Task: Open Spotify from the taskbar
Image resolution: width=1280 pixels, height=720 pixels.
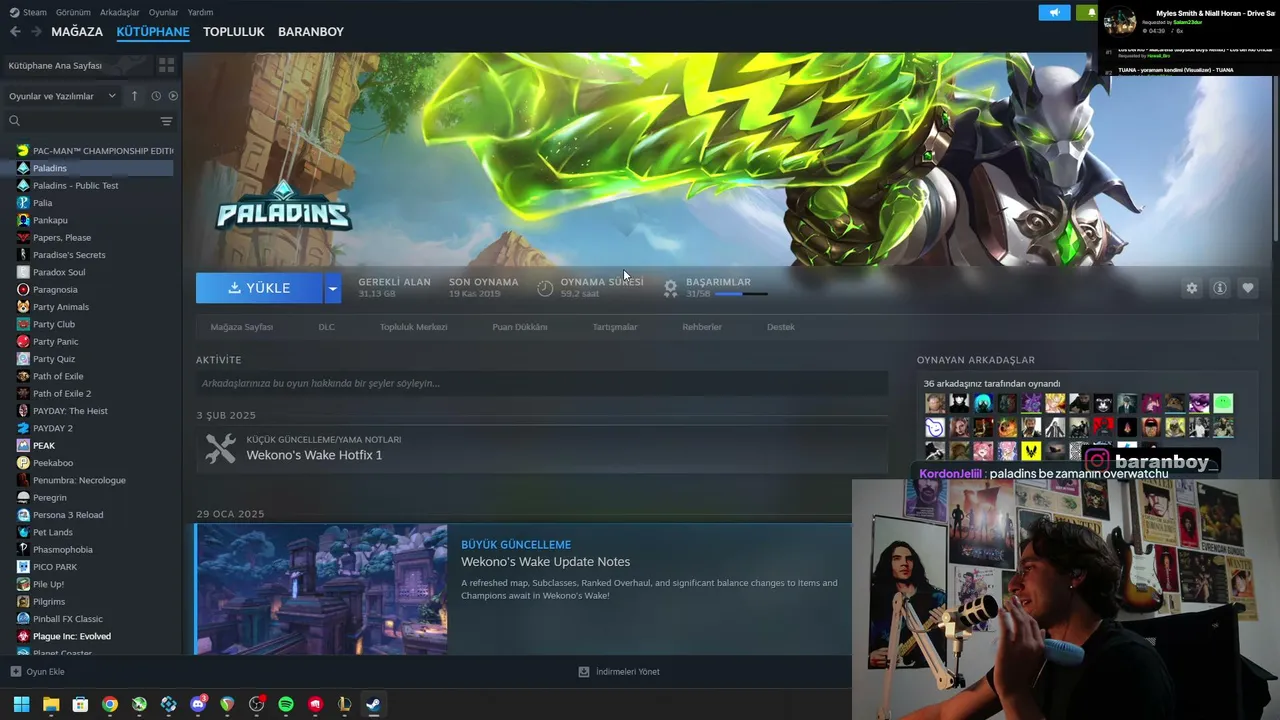Action: point(286,704)
